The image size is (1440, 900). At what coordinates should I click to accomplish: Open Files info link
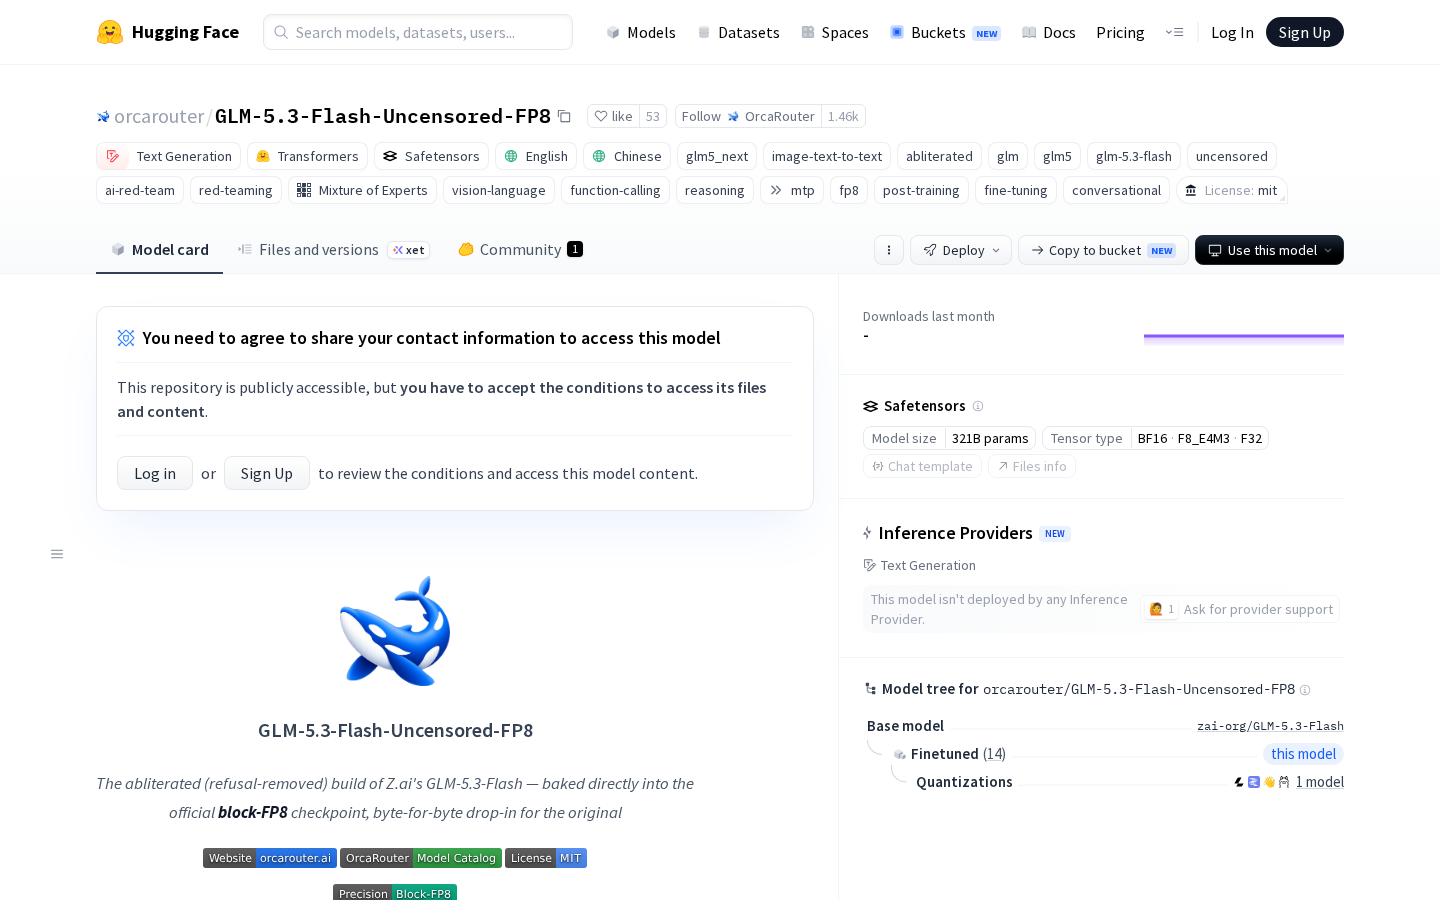1032,466
